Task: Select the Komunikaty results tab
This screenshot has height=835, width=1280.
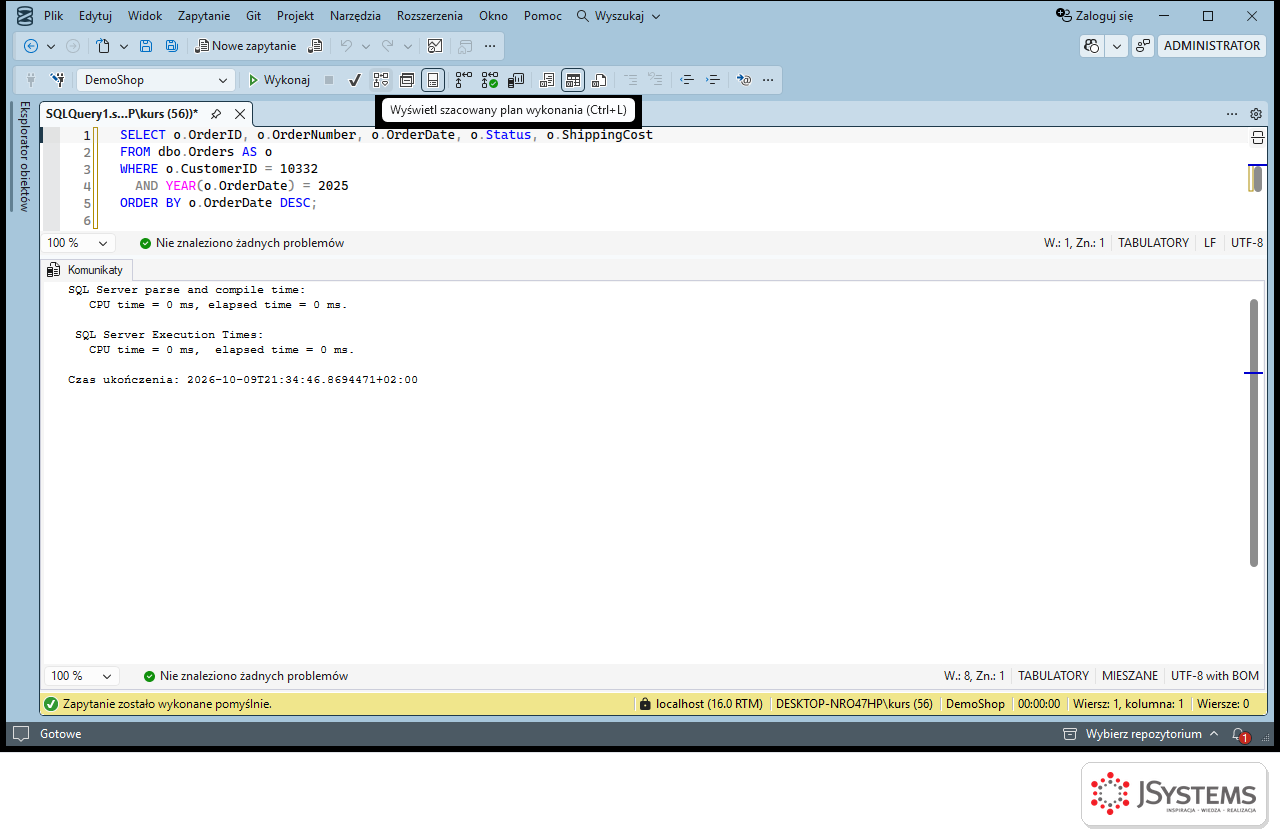Action: click(x=87, y=270)
